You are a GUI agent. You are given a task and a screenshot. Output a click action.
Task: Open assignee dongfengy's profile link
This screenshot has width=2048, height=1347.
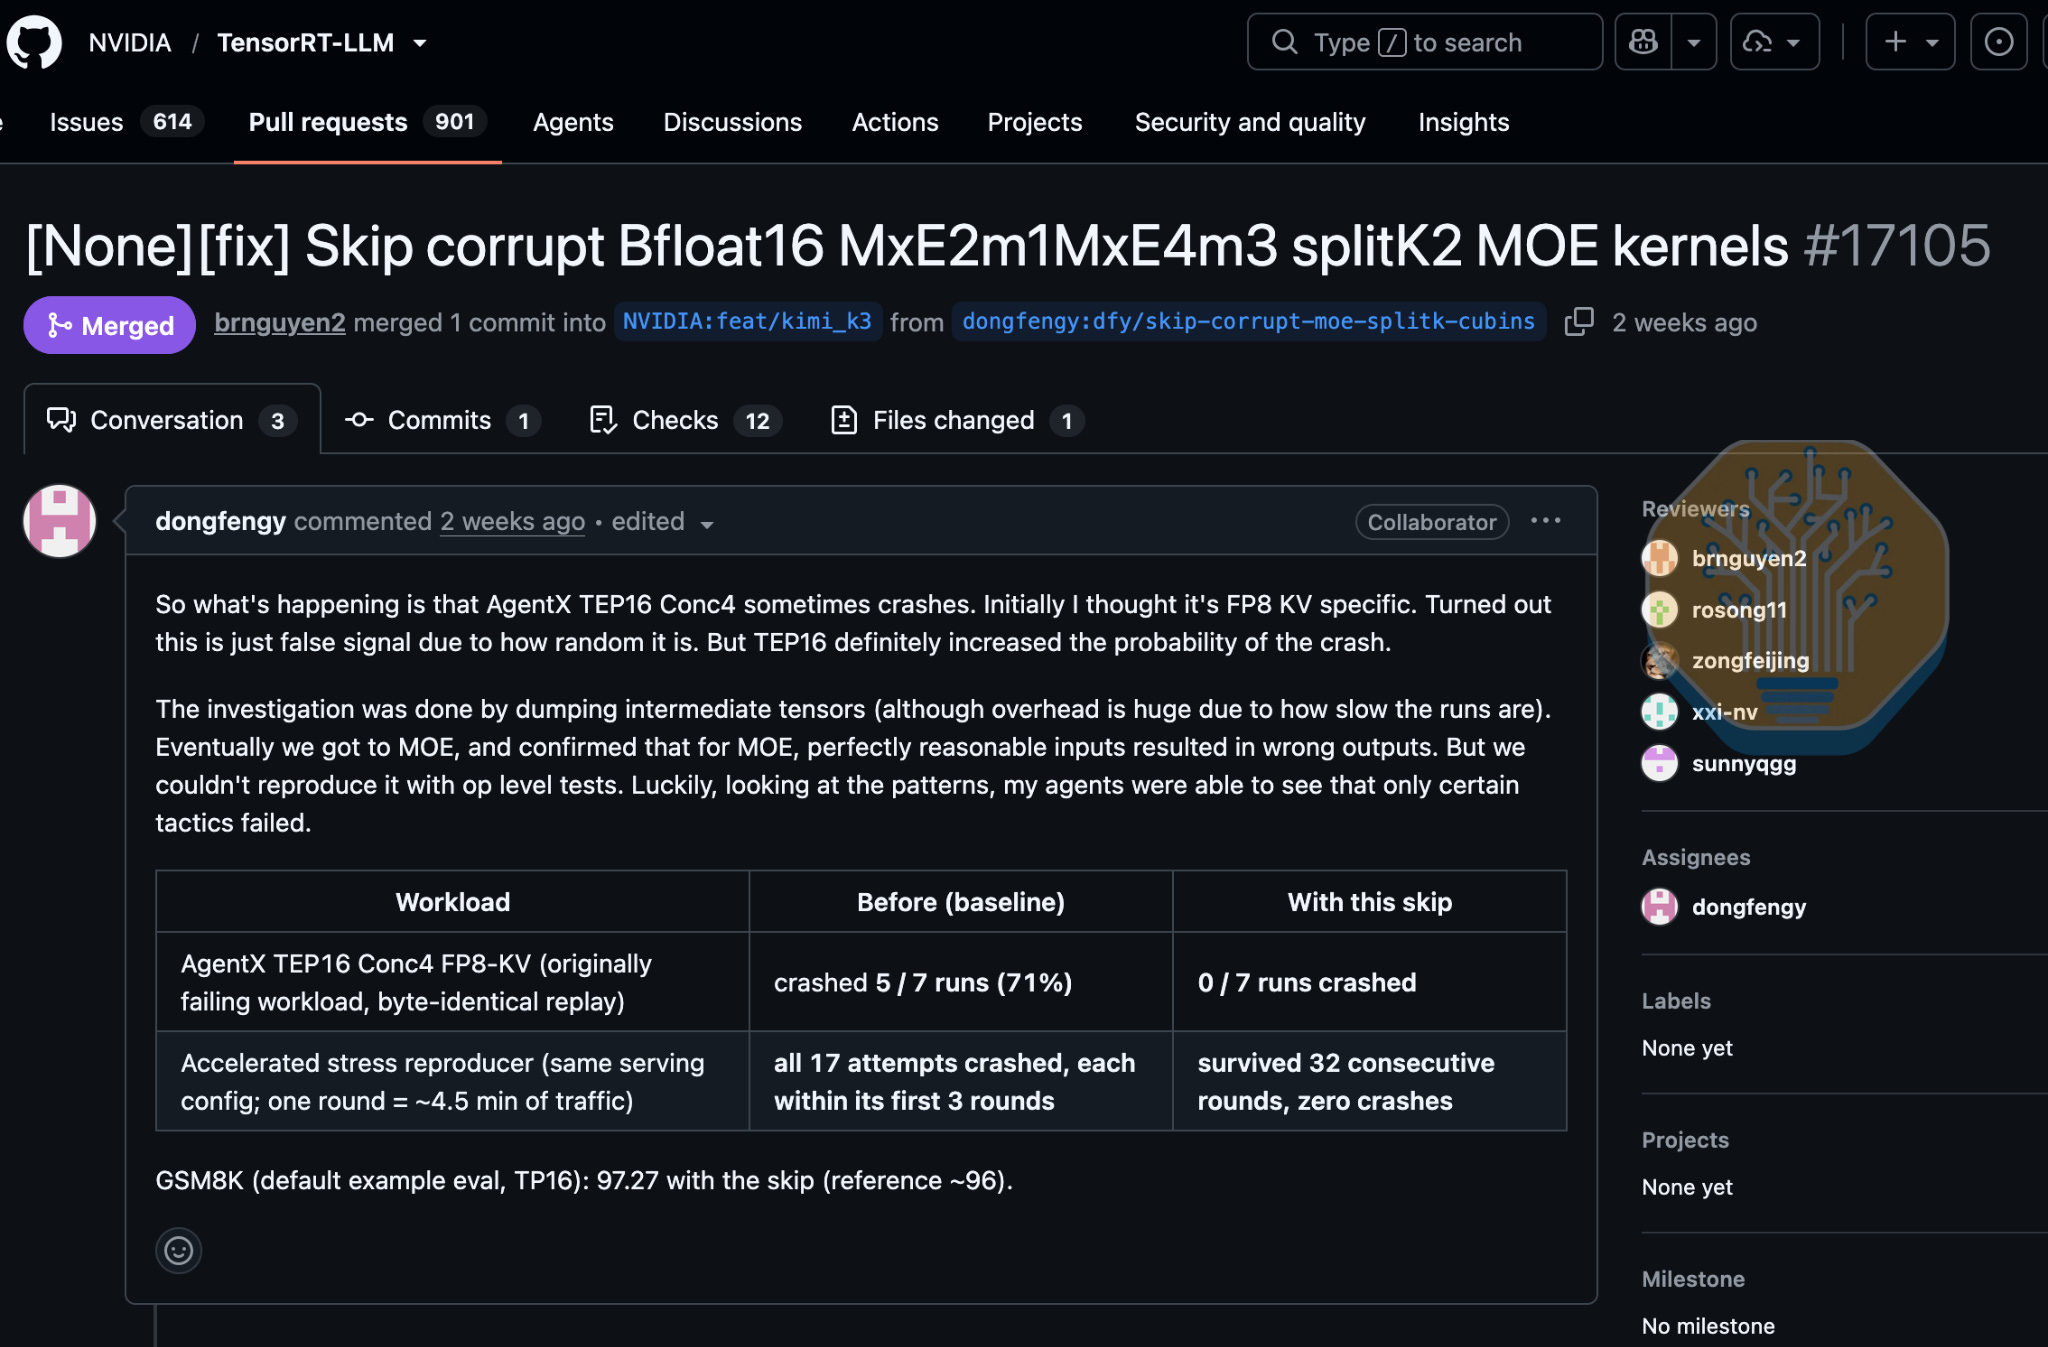[1749, 907]
